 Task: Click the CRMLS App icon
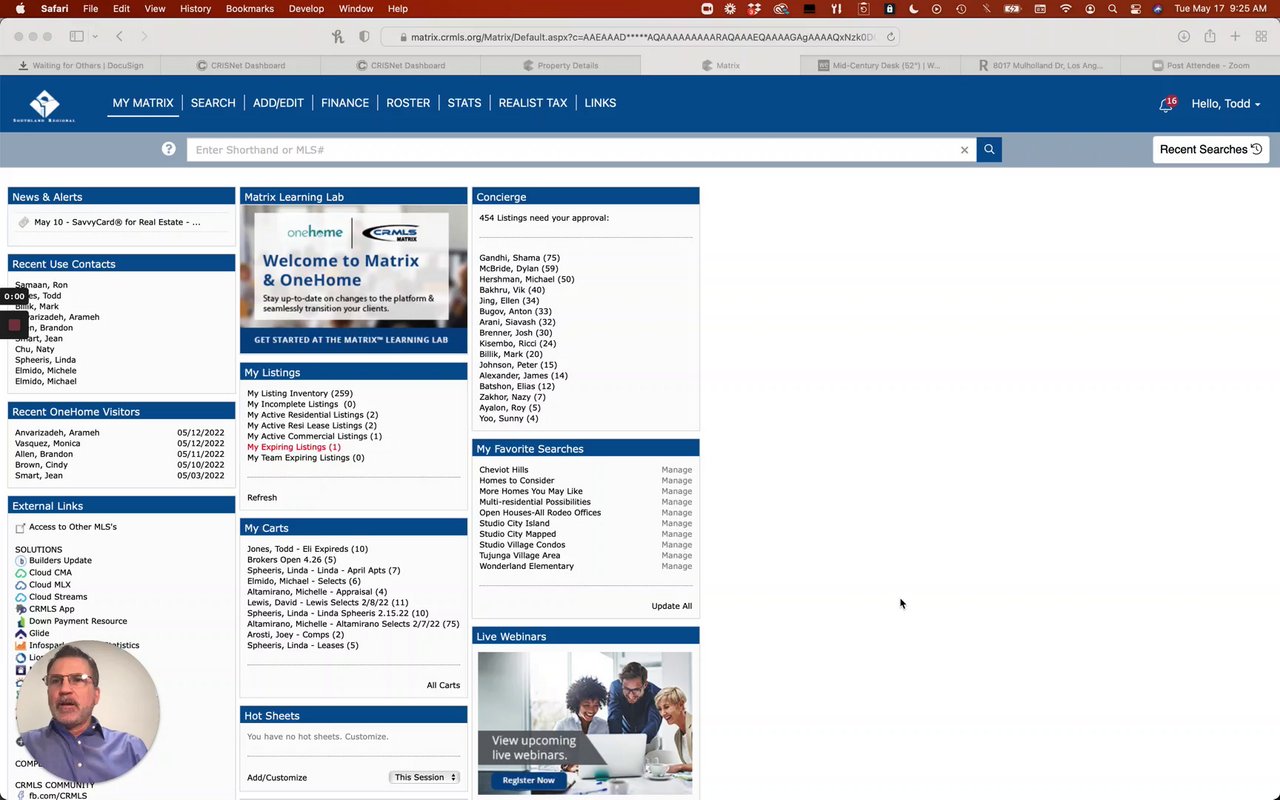pyautogui.click(x=21, y=609)
